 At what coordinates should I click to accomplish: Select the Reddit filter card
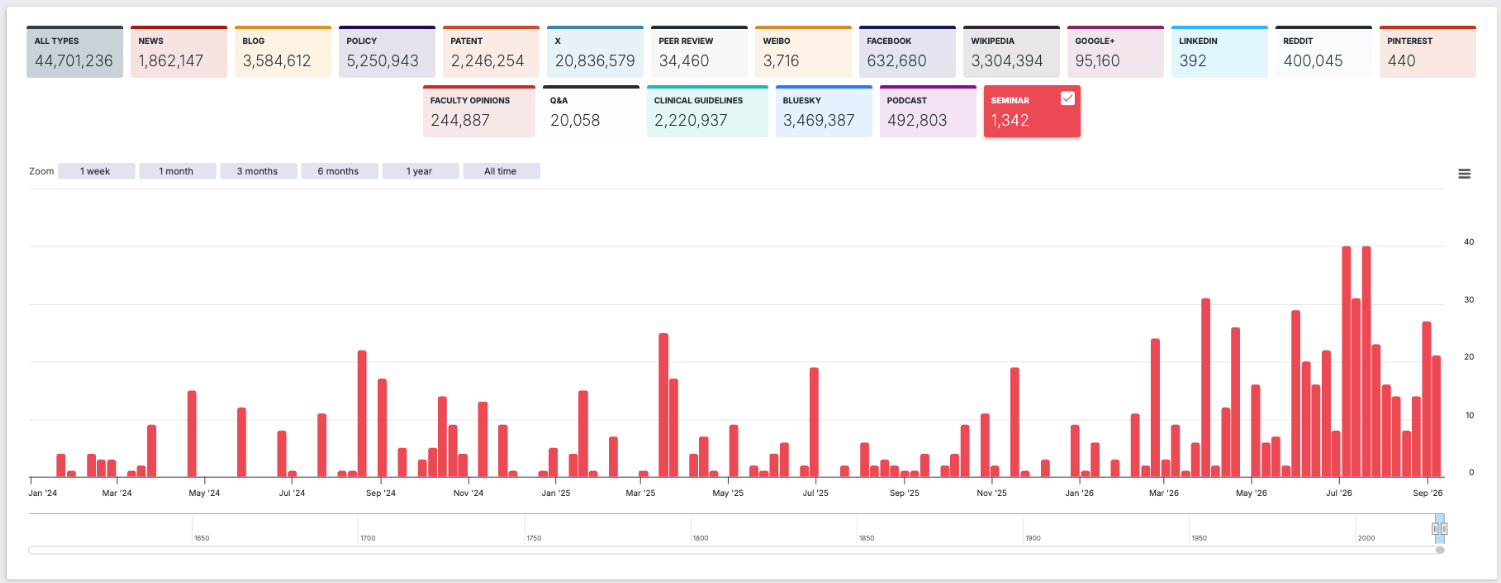(1323, 52)
